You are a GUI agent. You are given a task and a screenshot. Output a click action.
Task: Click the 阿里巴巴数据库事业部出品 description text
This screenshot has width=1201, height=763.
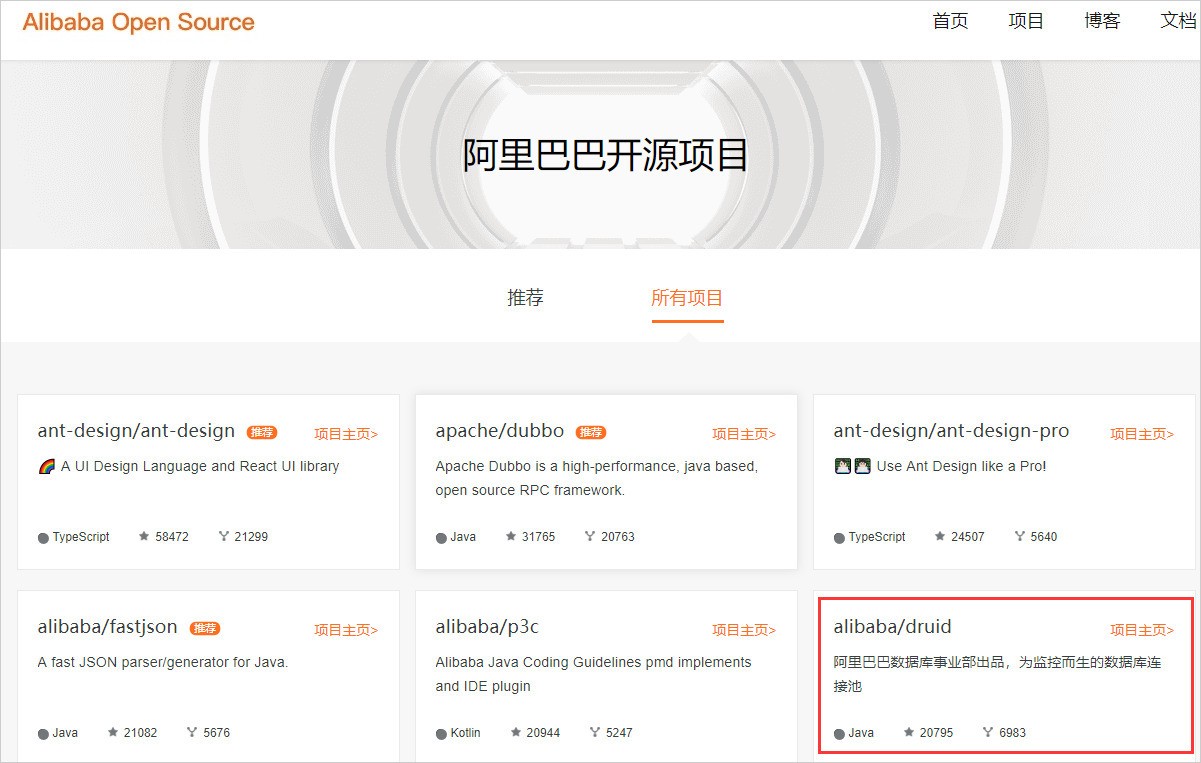coord(998,674)
